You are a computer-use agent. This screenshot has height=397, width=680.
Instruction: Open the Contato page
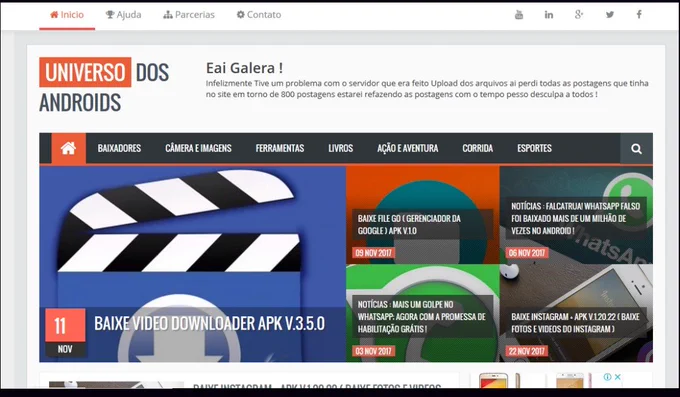(259, 15)
